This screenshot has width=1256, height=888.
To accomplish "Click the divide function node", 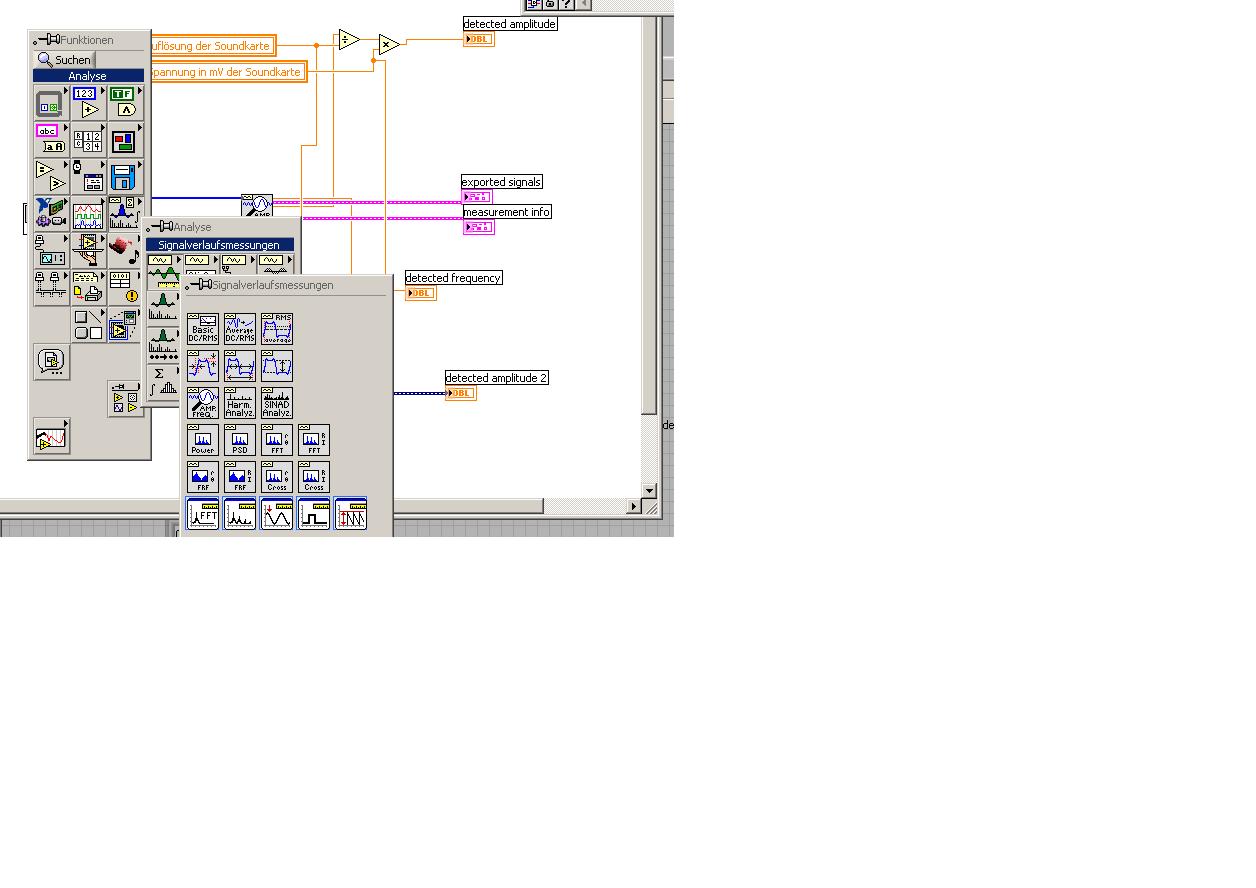I will pyautogui.click(x=348, y=40).
